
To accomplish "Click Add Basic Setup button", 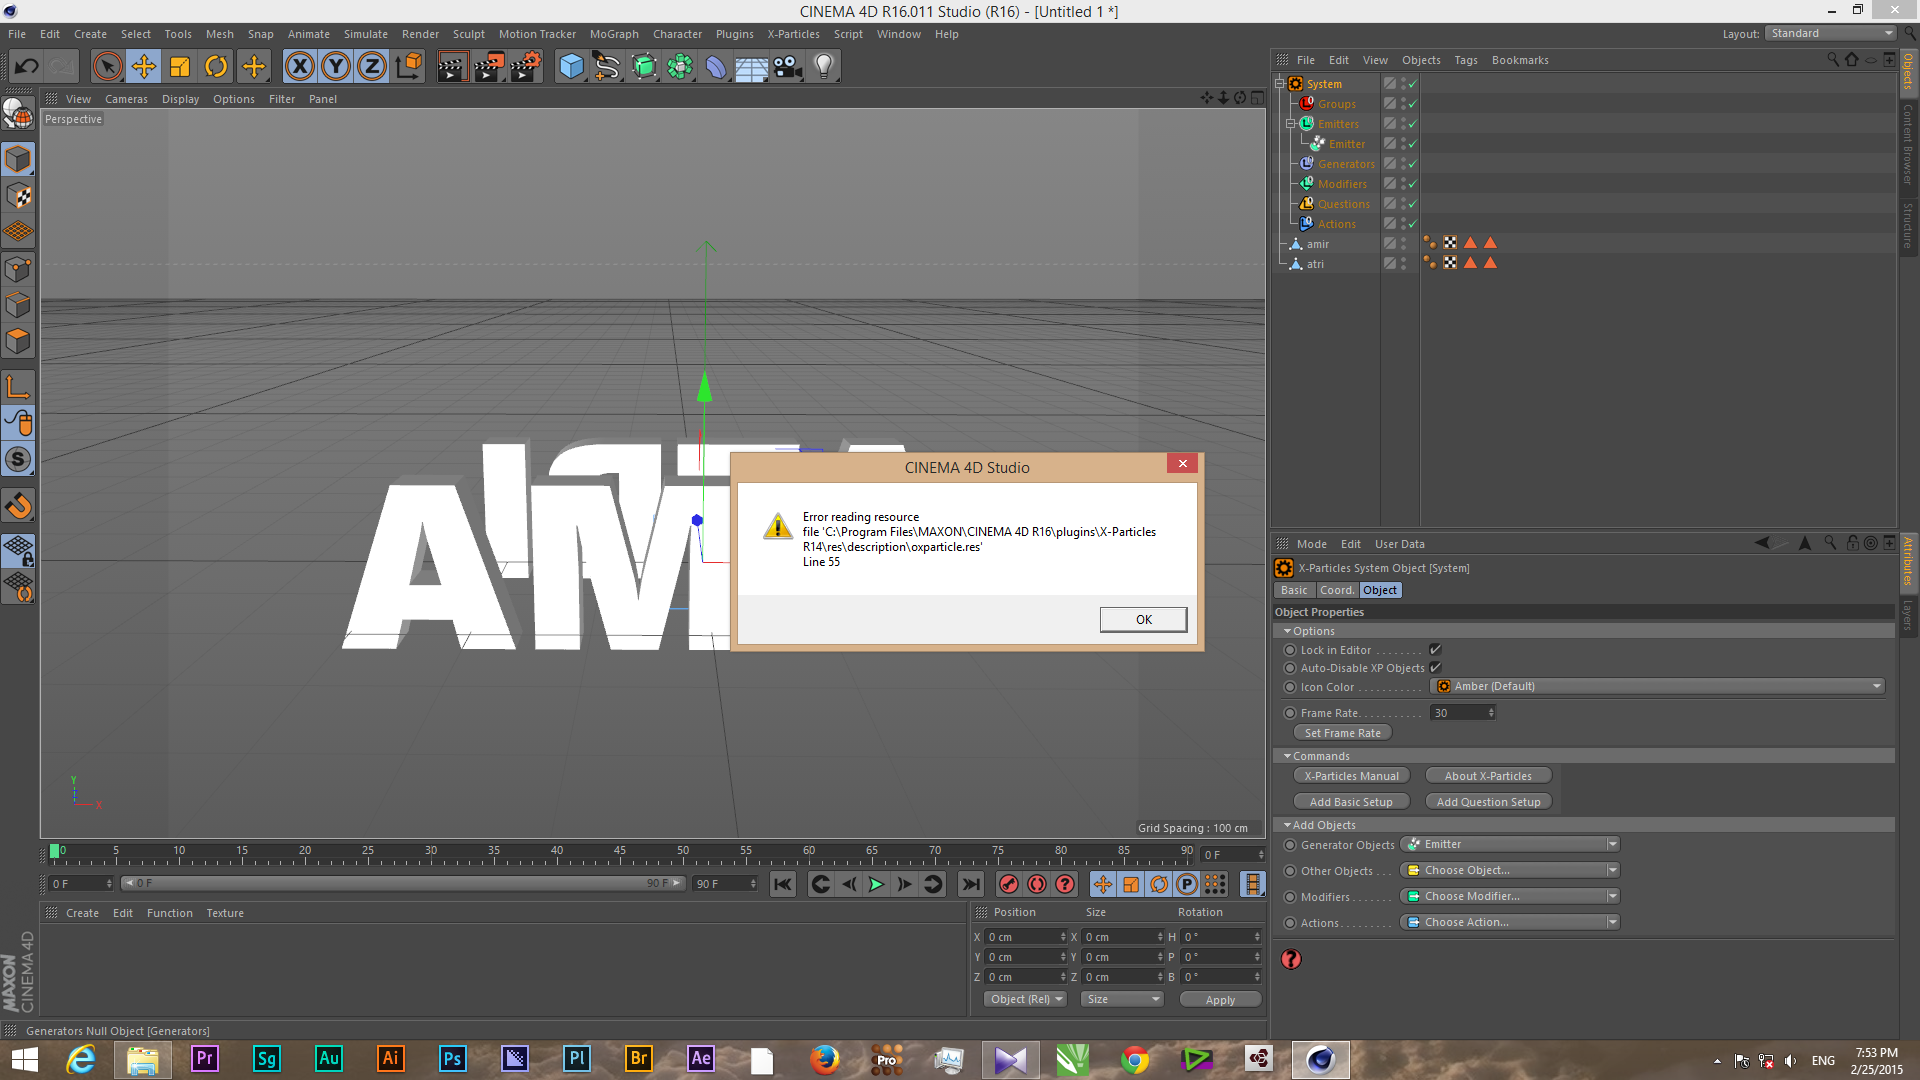I will pos(1351,802).
